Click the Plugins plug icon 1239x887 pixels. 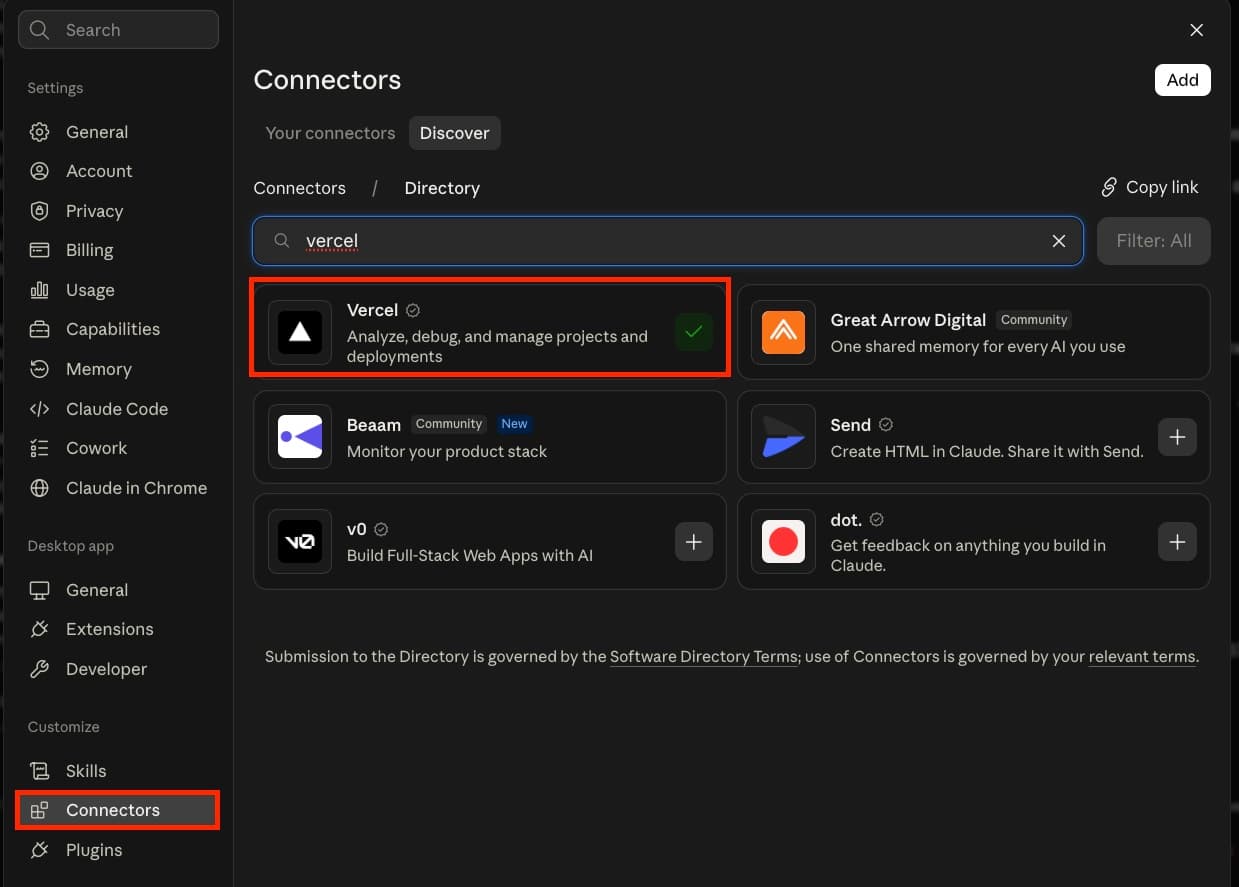(x=39, y=850)
